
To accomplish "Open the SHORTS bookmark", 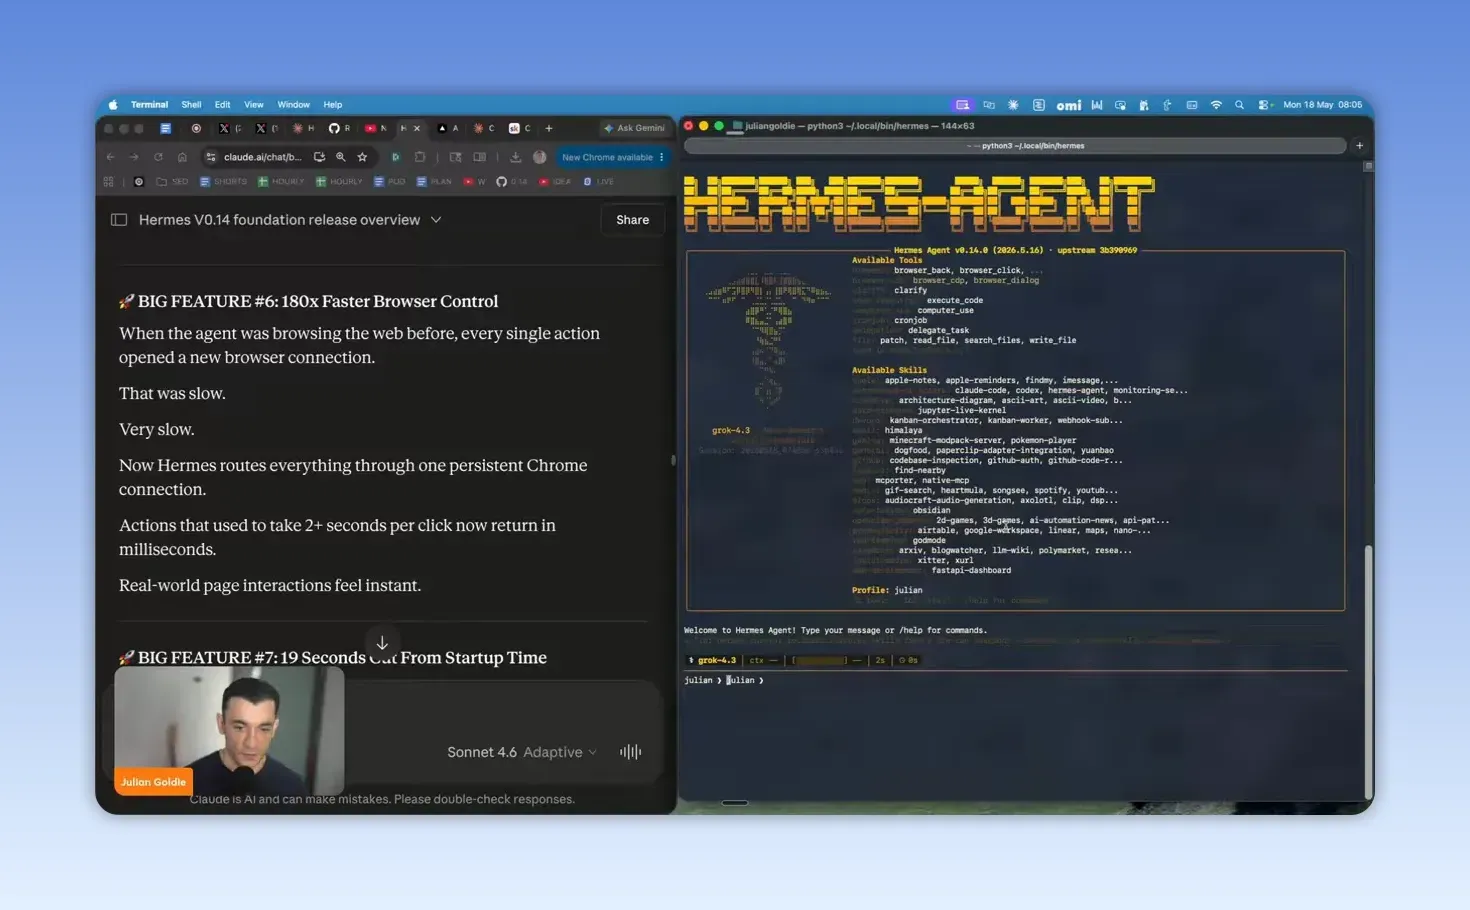I will pyautogui.click(x=223, y=182).
